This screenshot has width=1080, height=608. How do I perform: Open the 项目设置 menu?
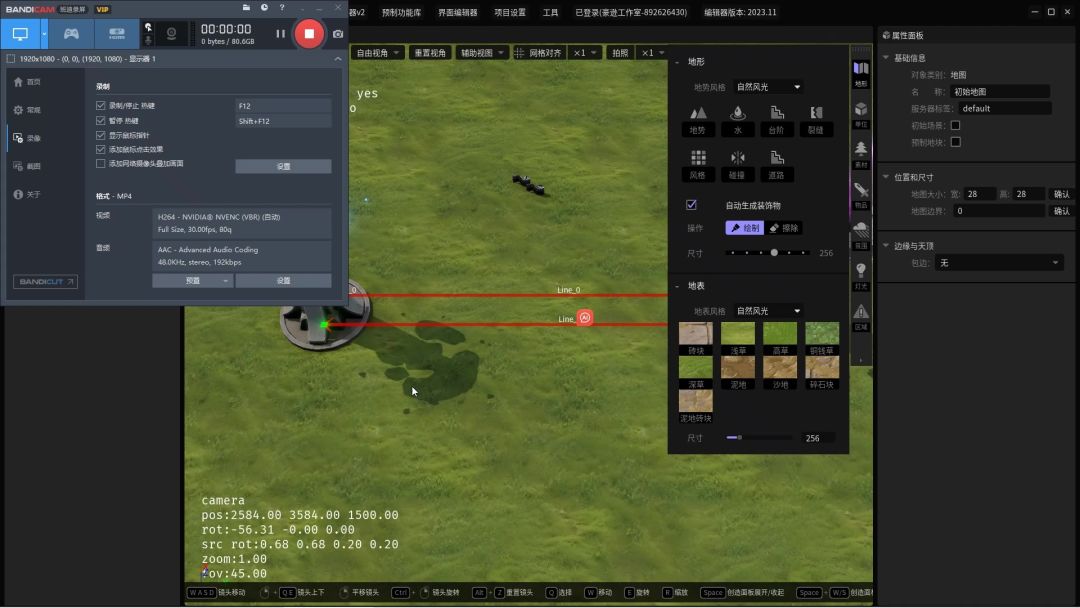pos(510,13)
